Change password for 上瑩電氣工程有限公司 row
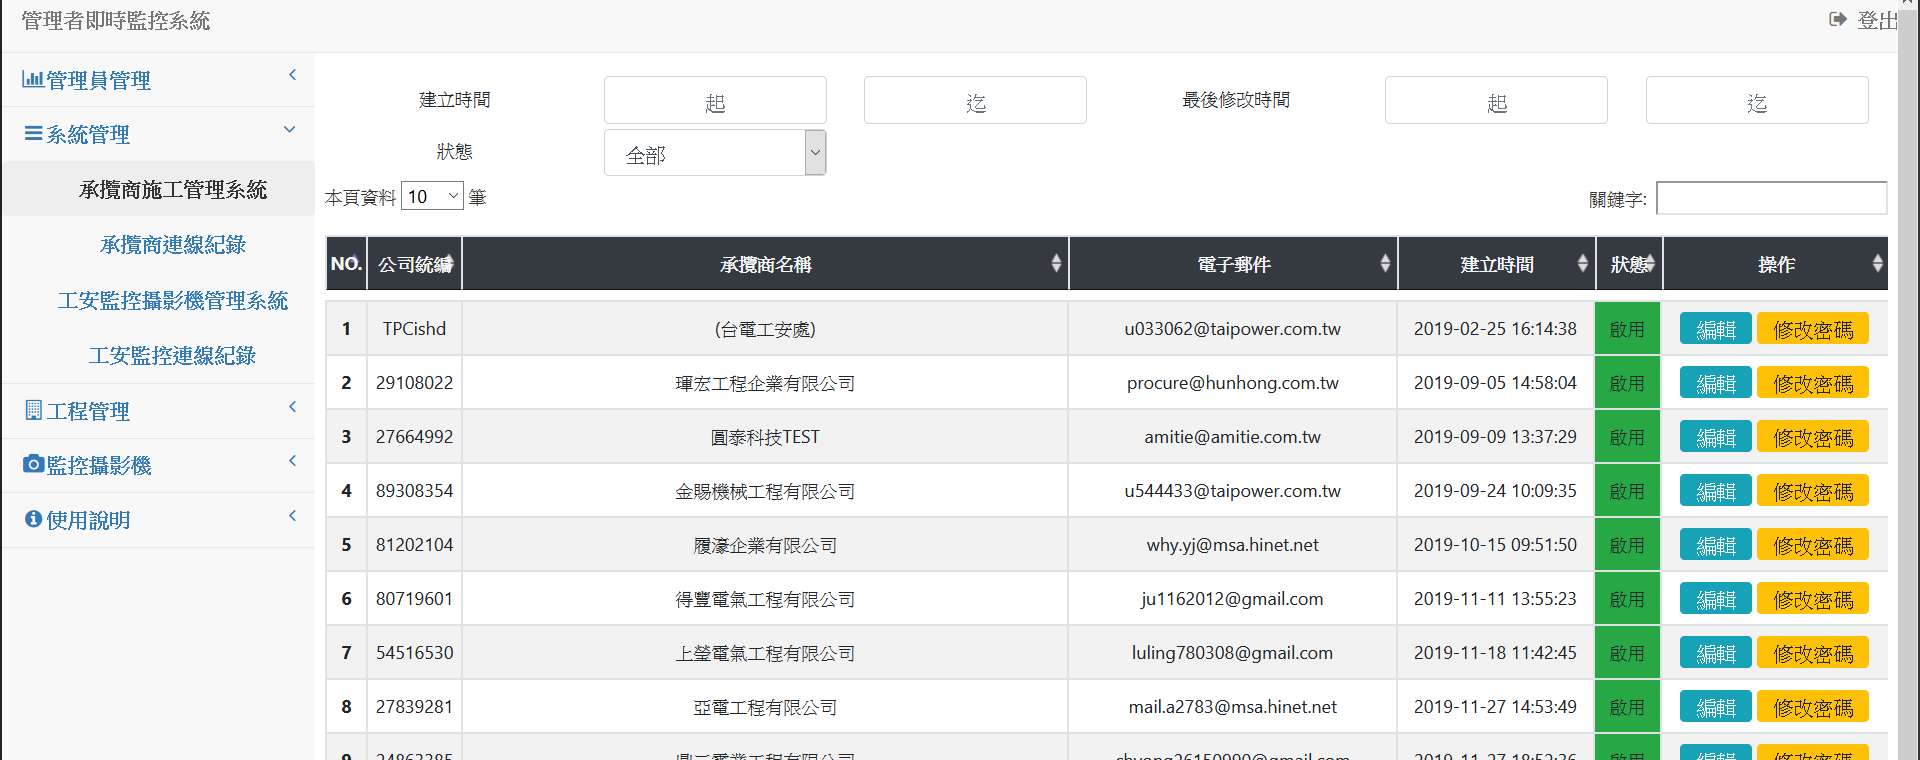Image resolution: width=1920 pixels, height=760 pixels. point(1813,653)
